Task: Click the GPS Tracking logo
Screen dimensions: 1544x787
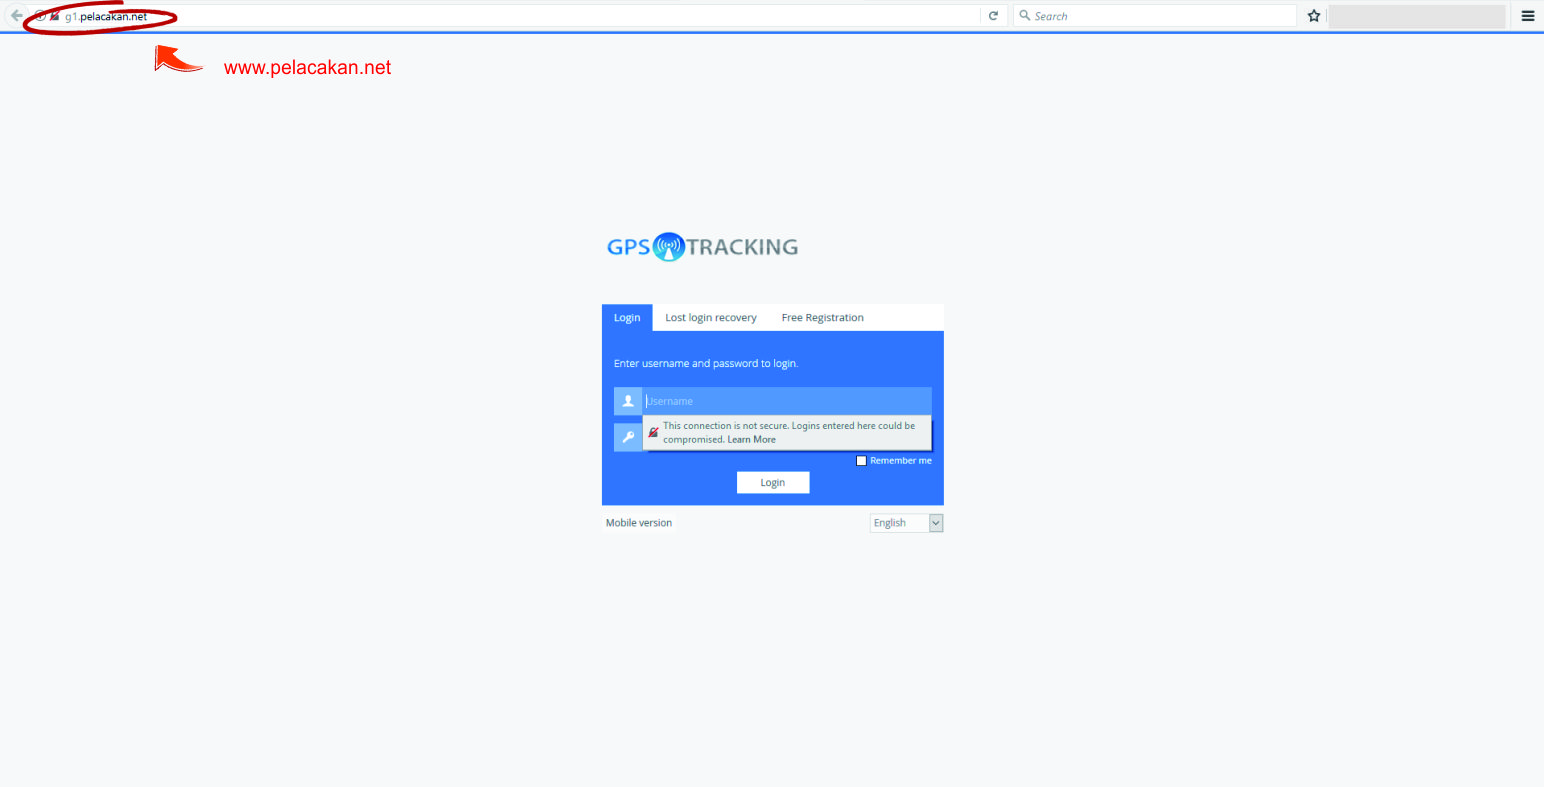Action: pyautogui.click(x=702, y=247)
